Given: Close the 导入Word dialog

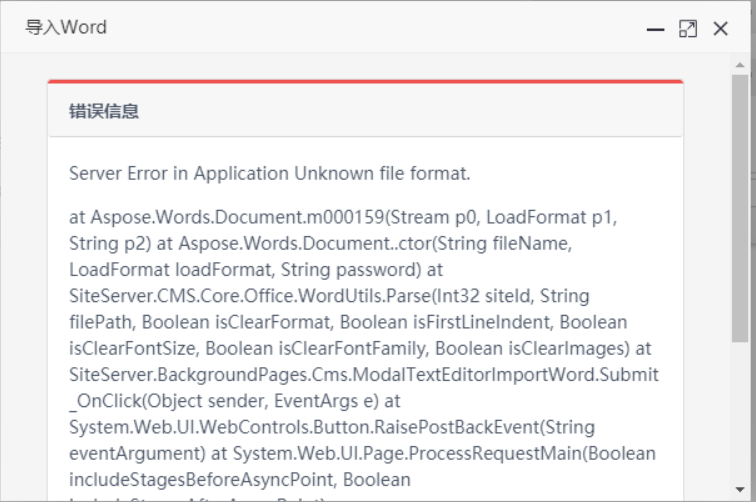Looking at the screenshot, I should coord(720,29).
